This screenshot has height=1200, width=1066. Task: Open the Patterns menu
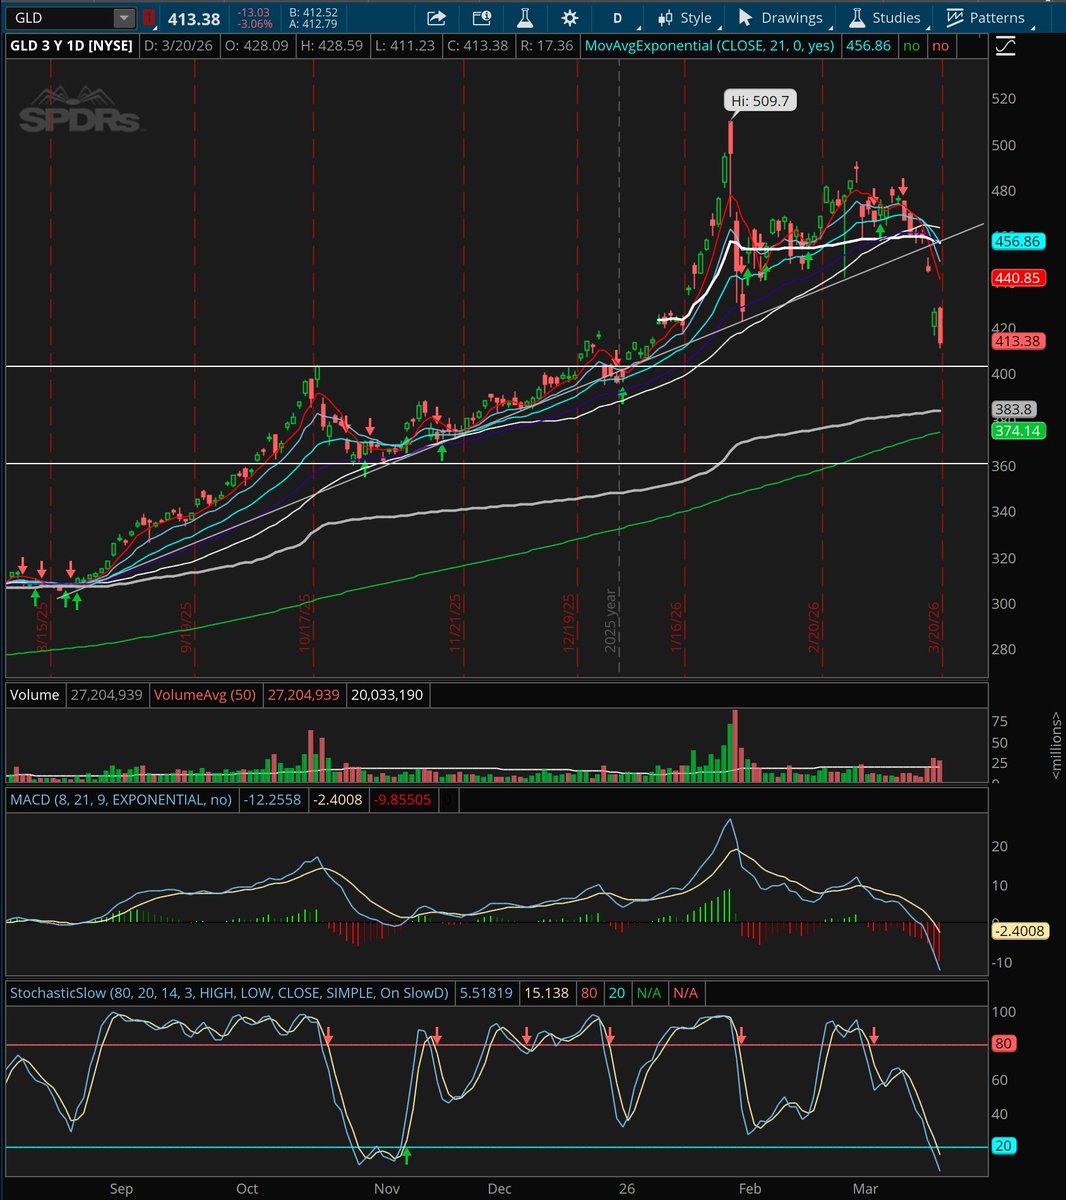click(985, 18)
